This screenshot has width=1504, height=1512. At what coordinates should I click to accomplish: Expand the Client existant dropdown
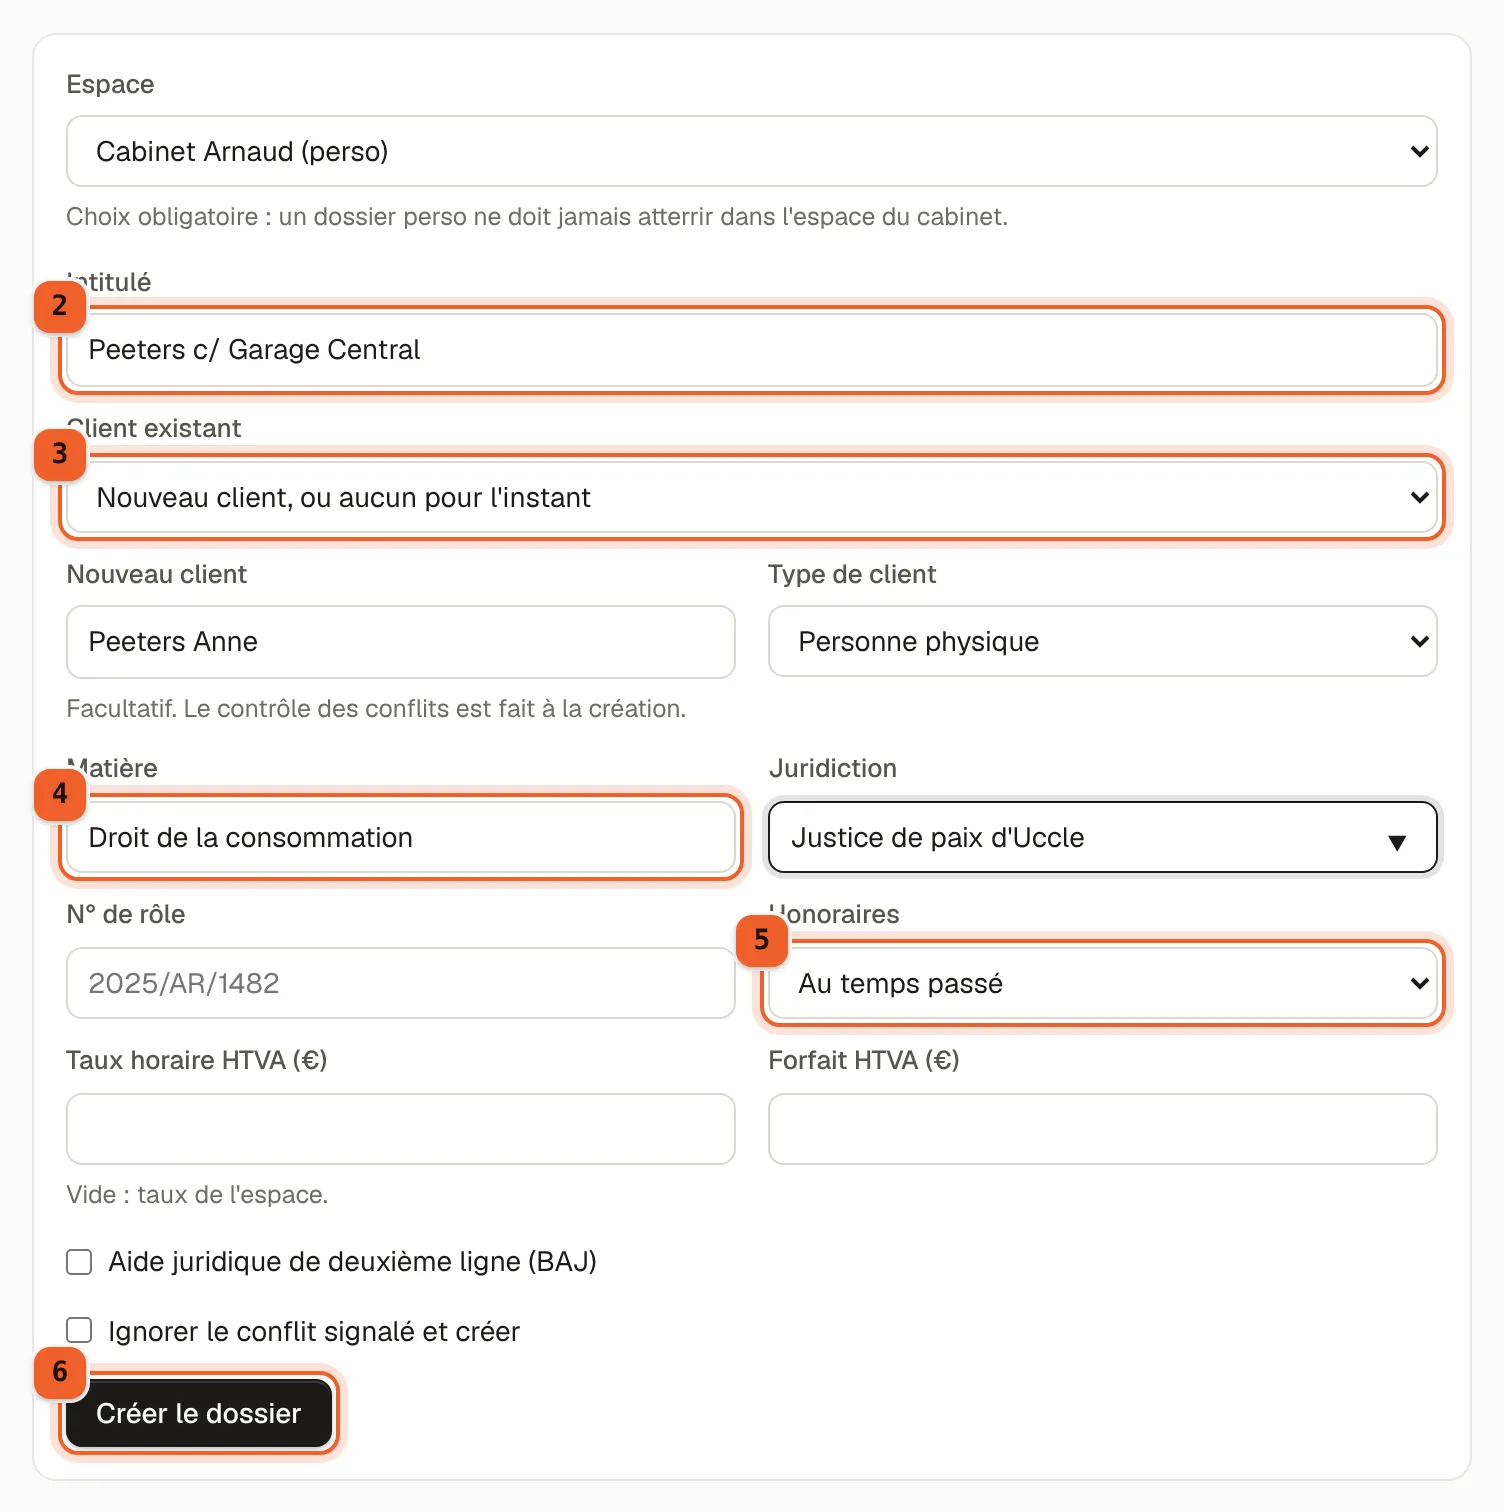(x=751, y=497)
